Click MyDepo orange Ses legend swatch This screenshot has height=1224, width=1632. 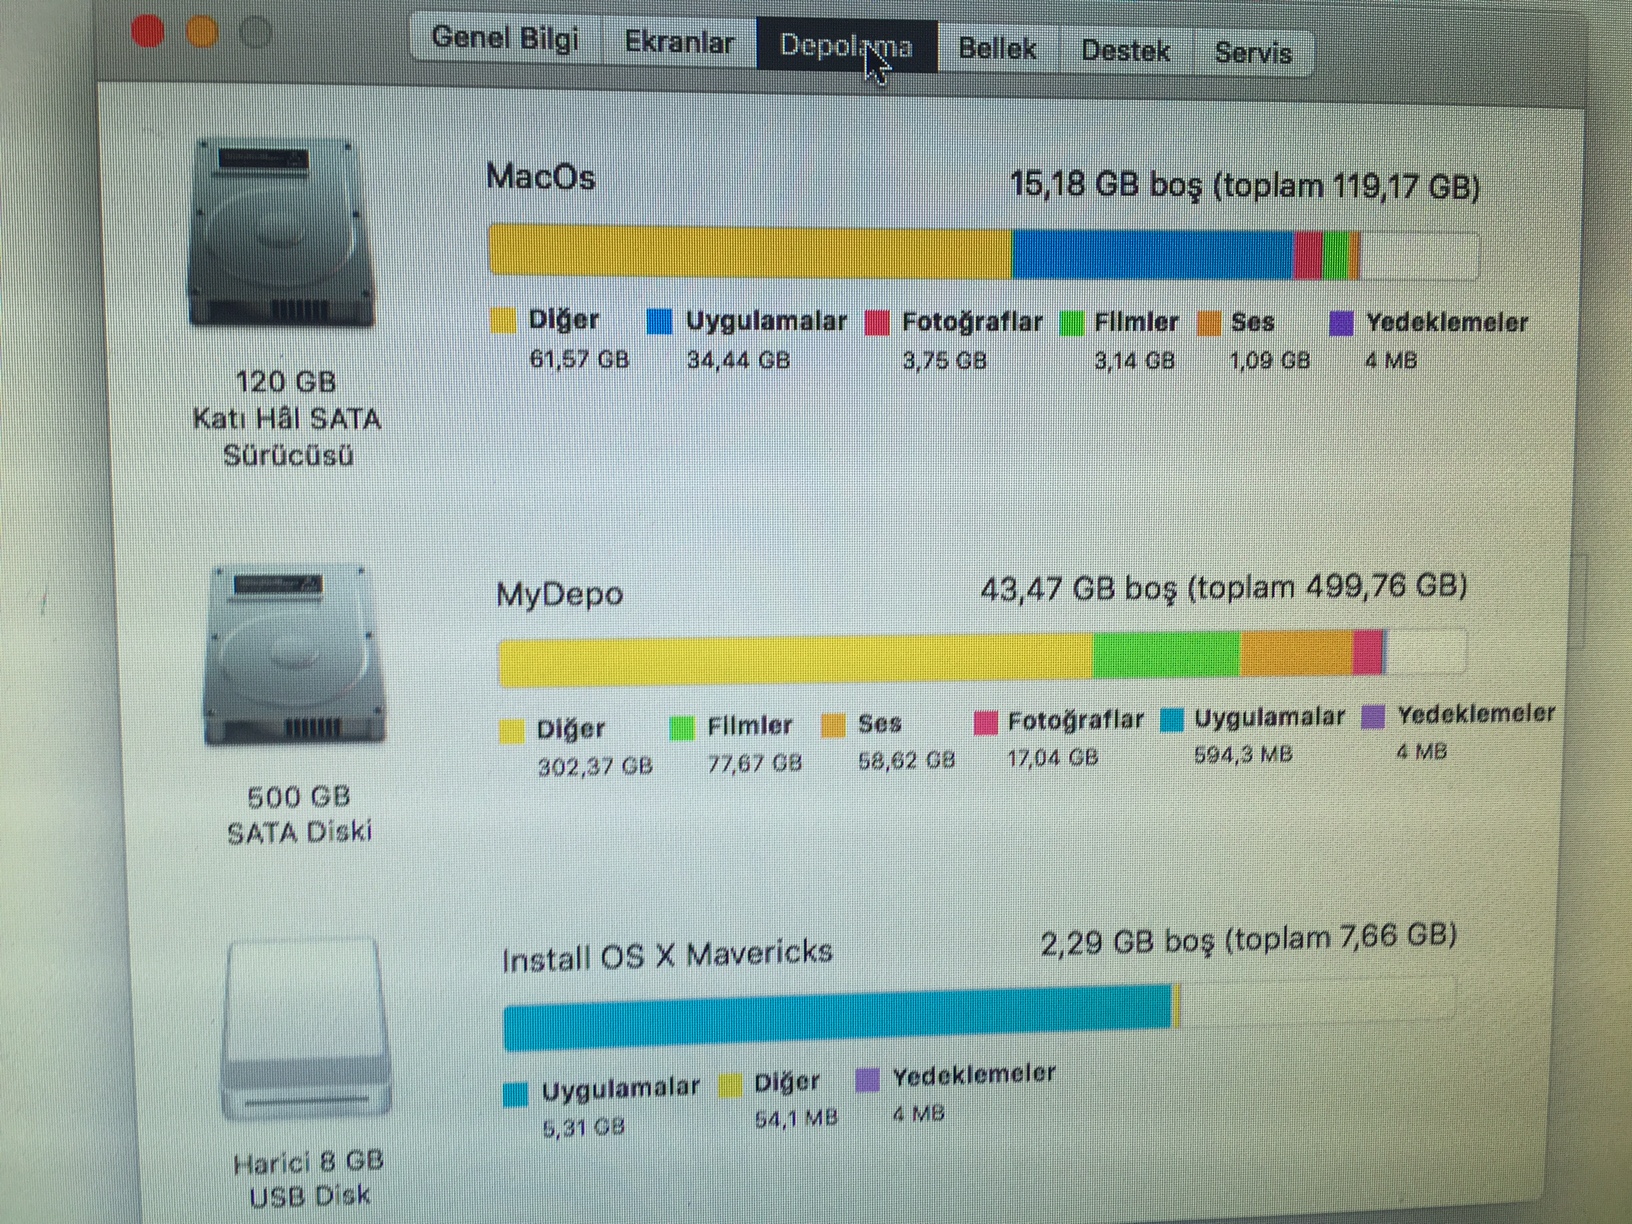pos(833,725)
